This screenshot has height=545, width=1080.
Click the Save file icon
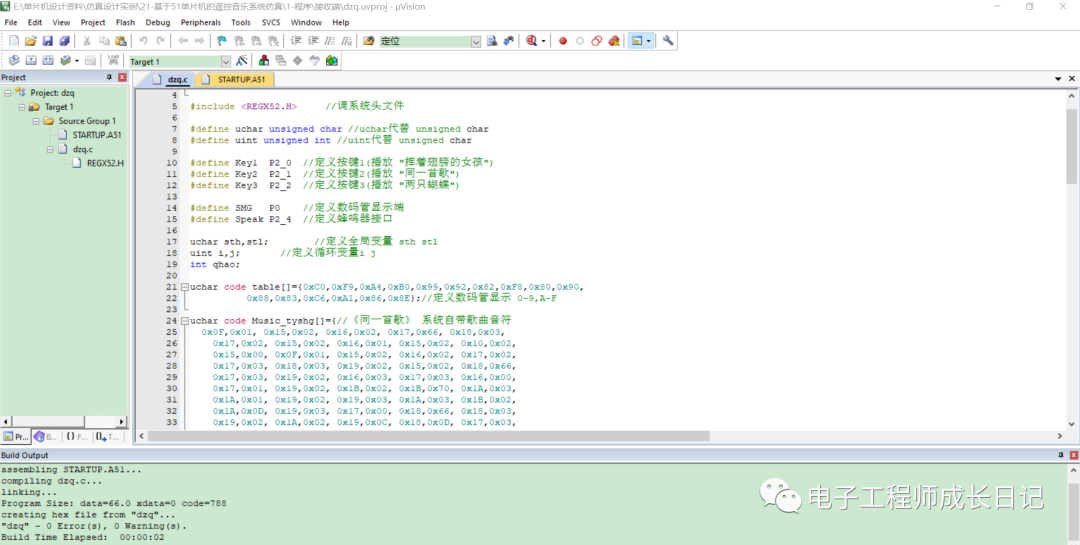48,41
